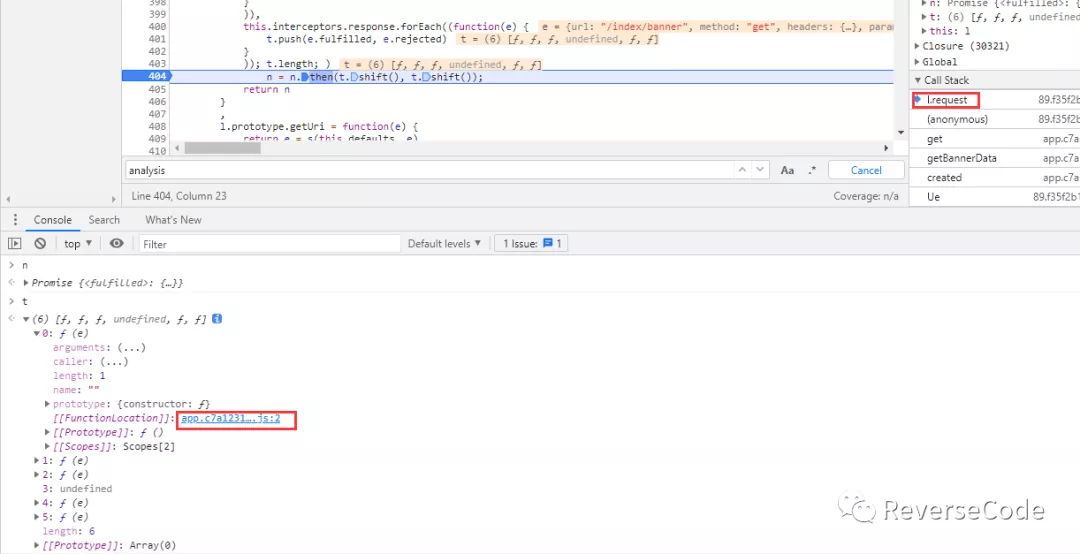This screenshot has width=1080, height=554.
Task: Click the issue message icon
Action: [x=548, y=243]
